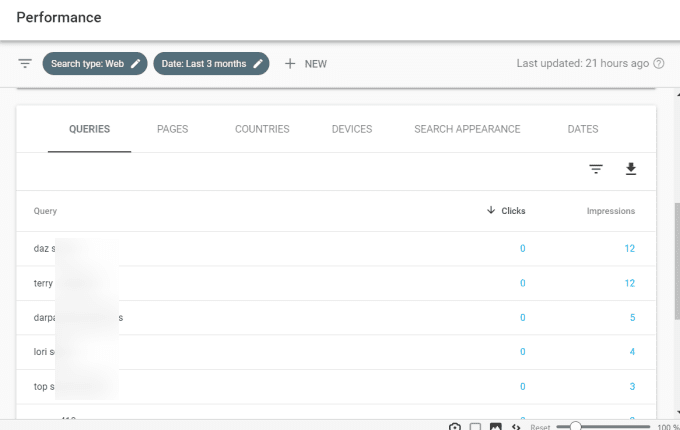
Task: Switch to the Pages tab
Action: (172, 129)
